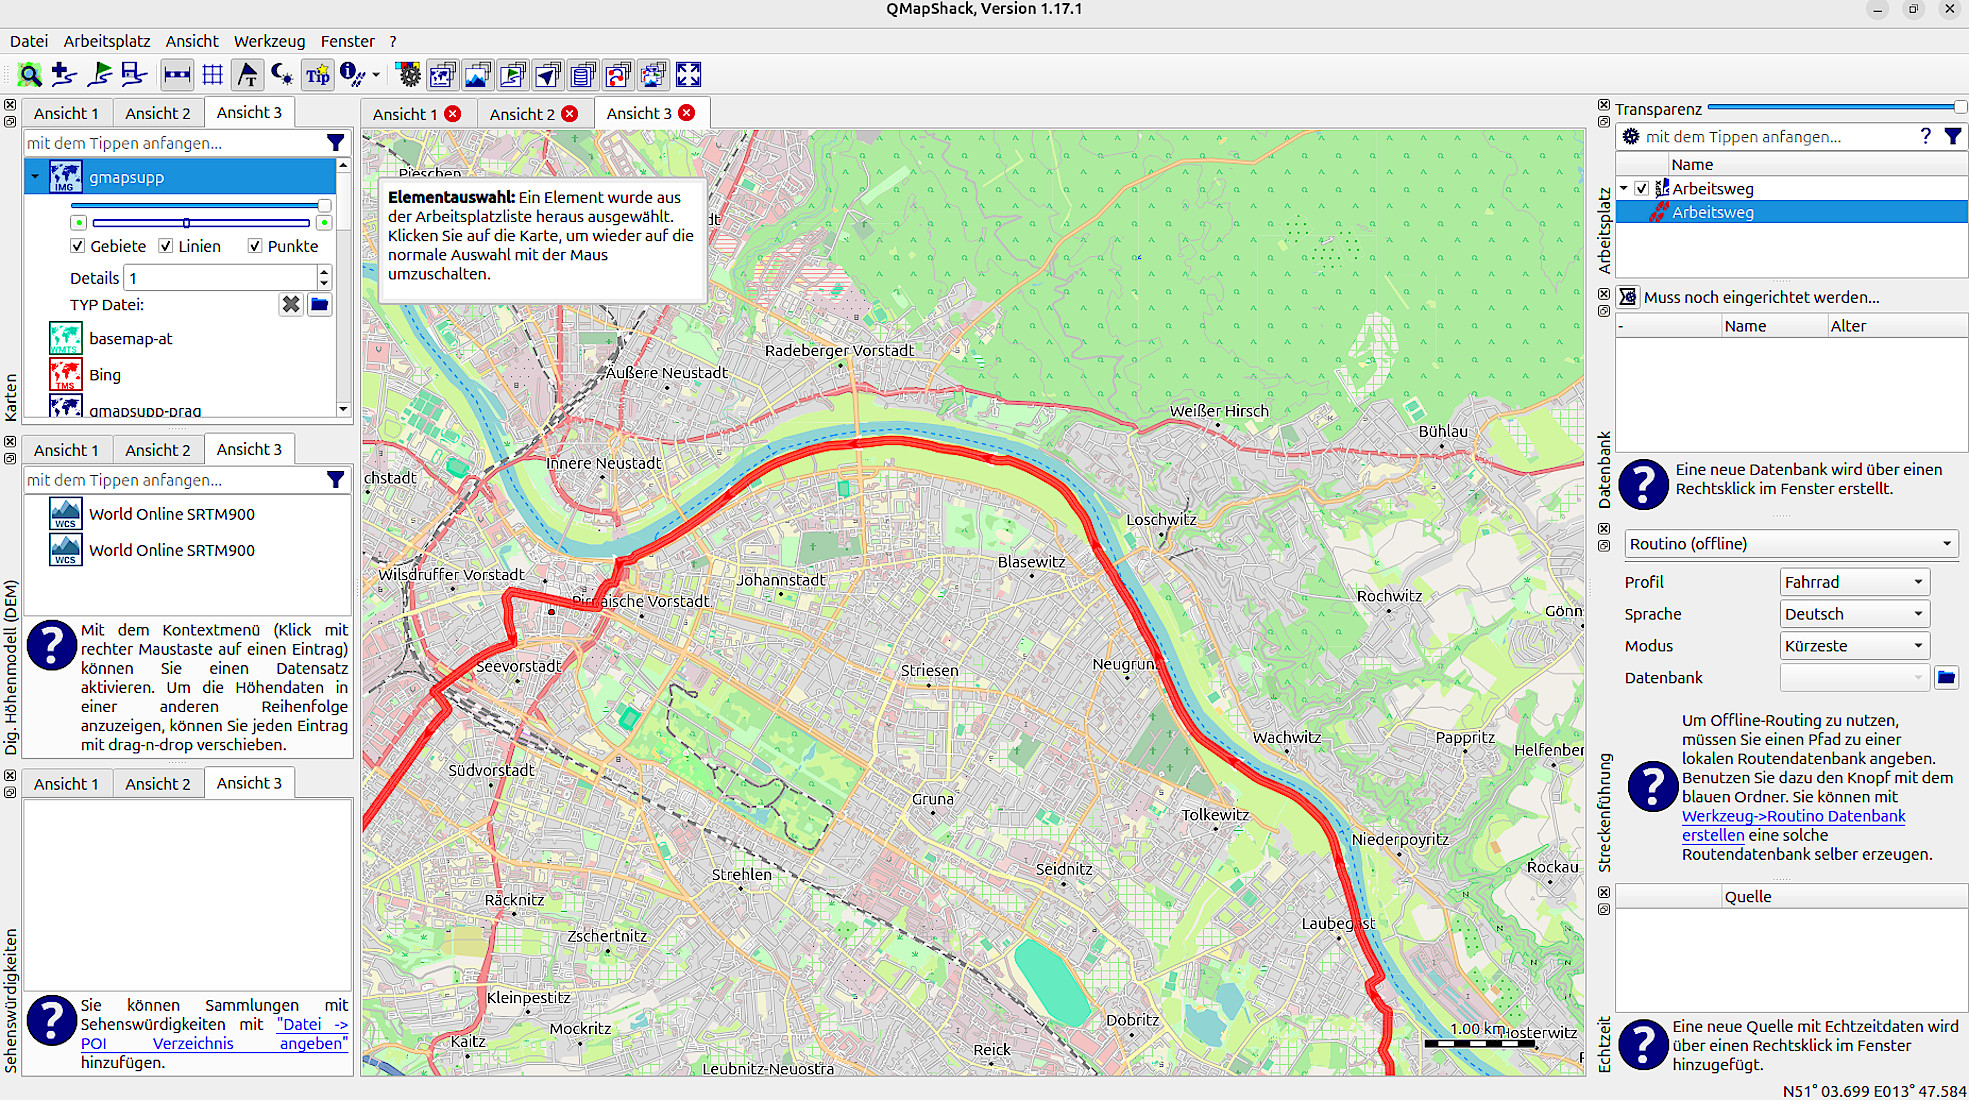The image size is (1969, 1100).
Task: Open the setup gear toolbar icon
Action: [408, 75]
